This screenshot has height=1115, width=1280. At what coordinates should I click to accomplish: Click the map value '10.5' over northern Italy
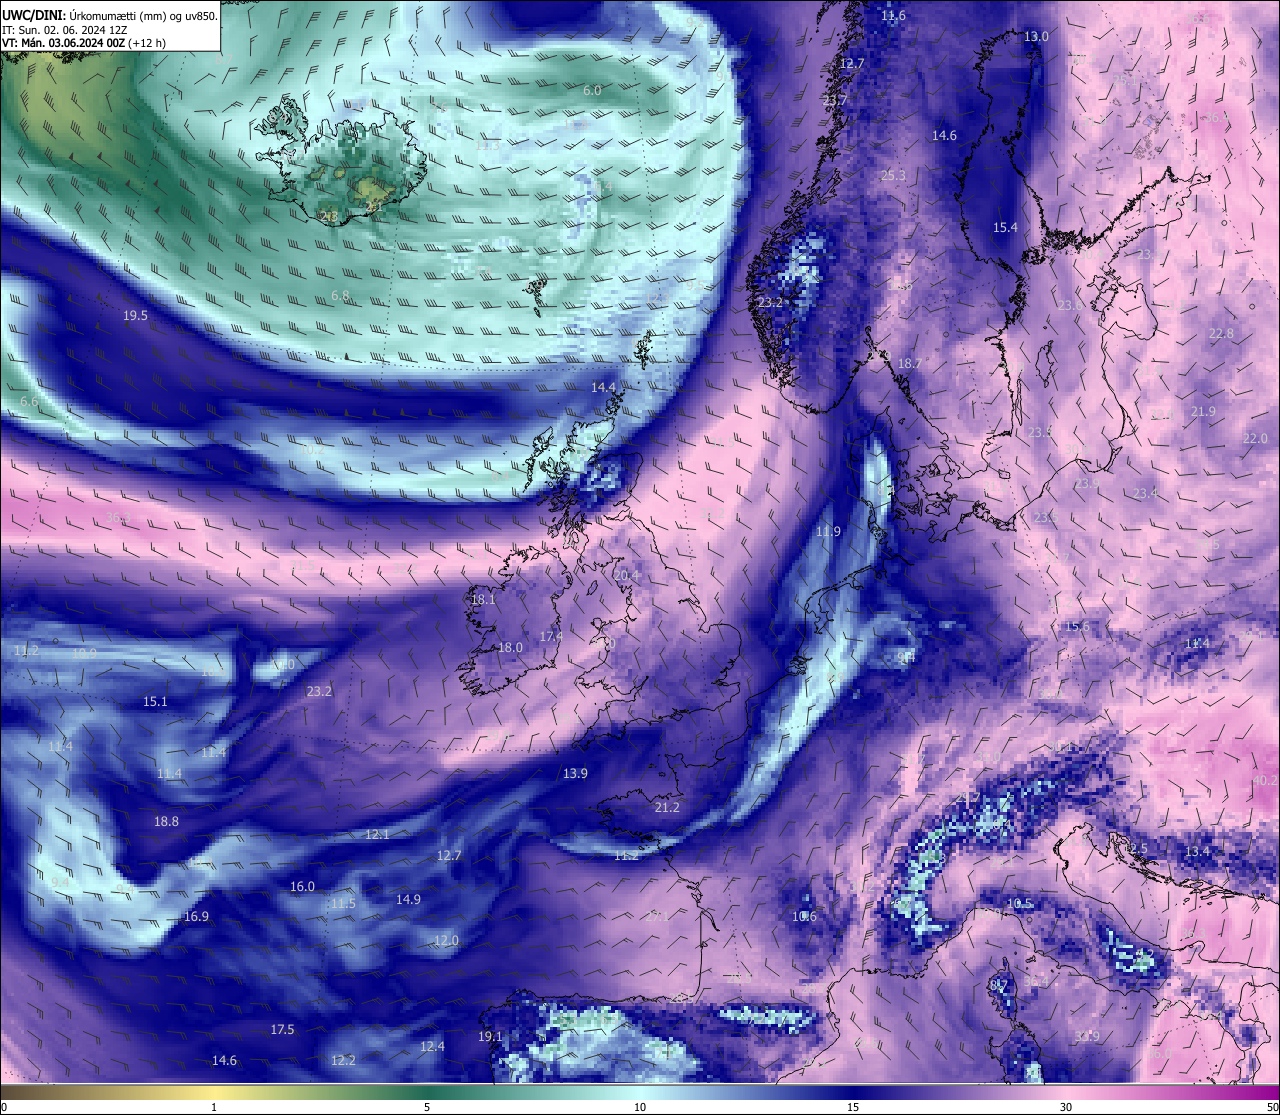point(1019,904)
